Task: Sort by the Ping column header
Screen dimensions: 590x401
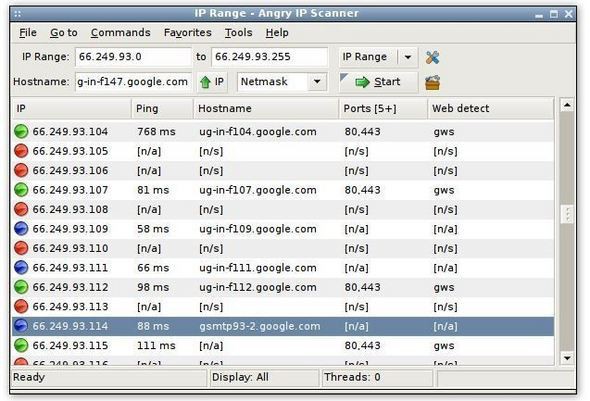Action: click(x=163, y=109)
